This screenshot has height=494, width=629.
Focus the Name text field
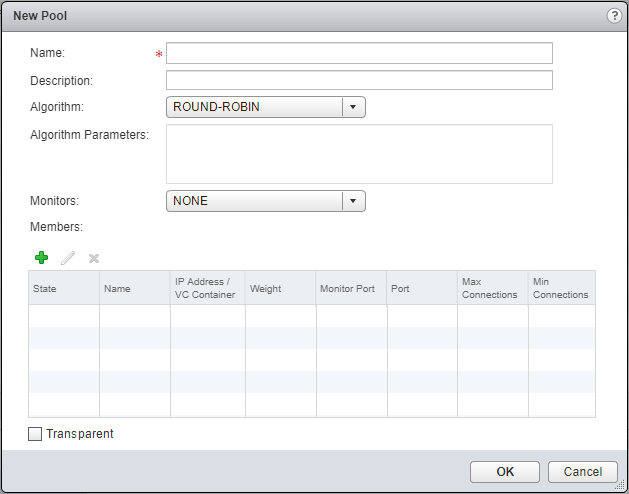tap(359, 53)
